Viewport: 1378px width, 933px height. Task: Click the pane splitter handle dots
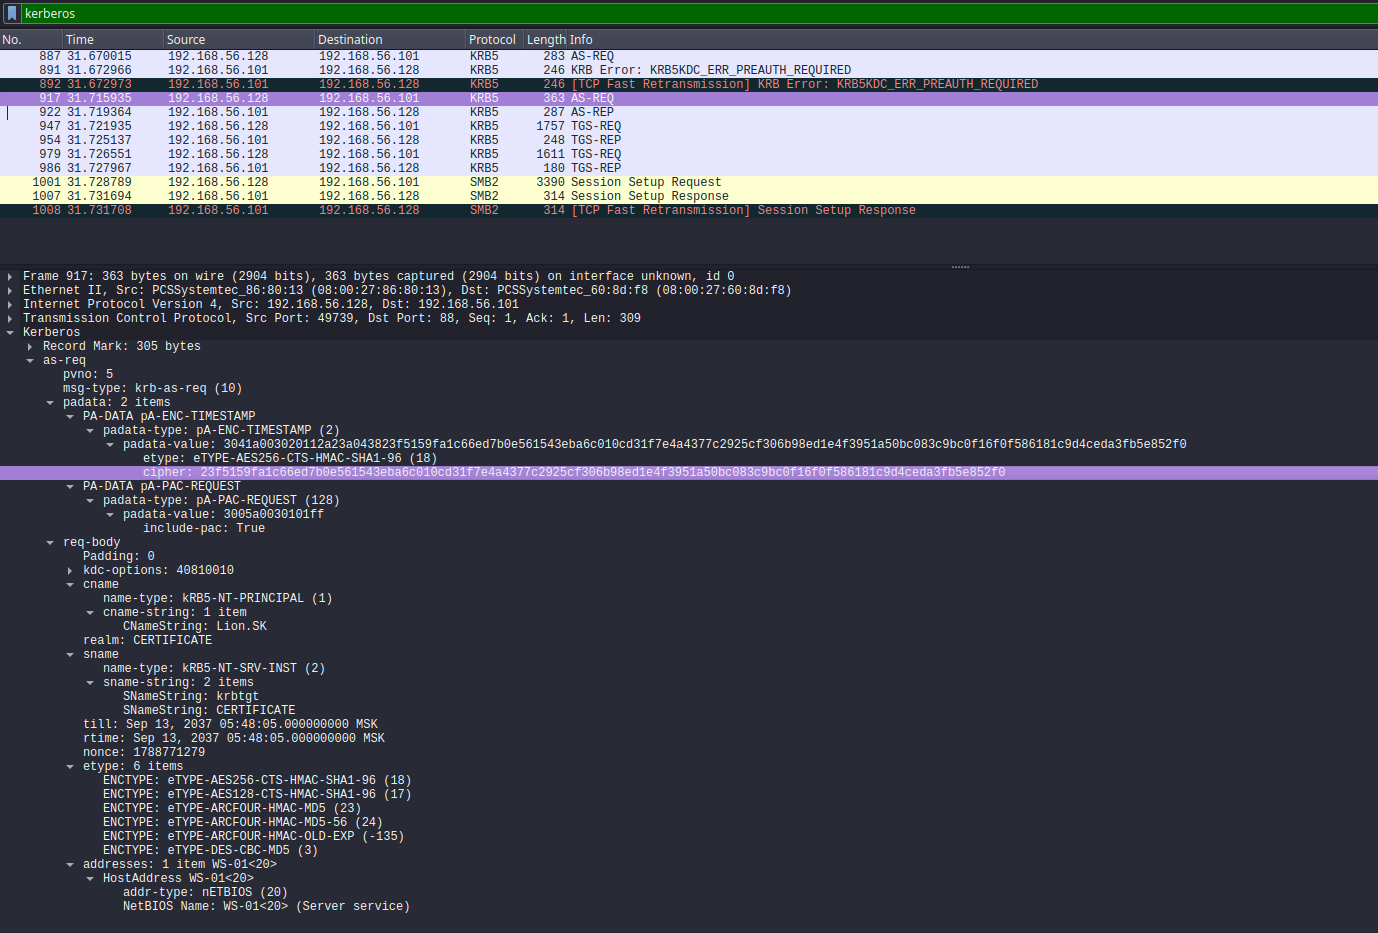(x=960, y=267)
